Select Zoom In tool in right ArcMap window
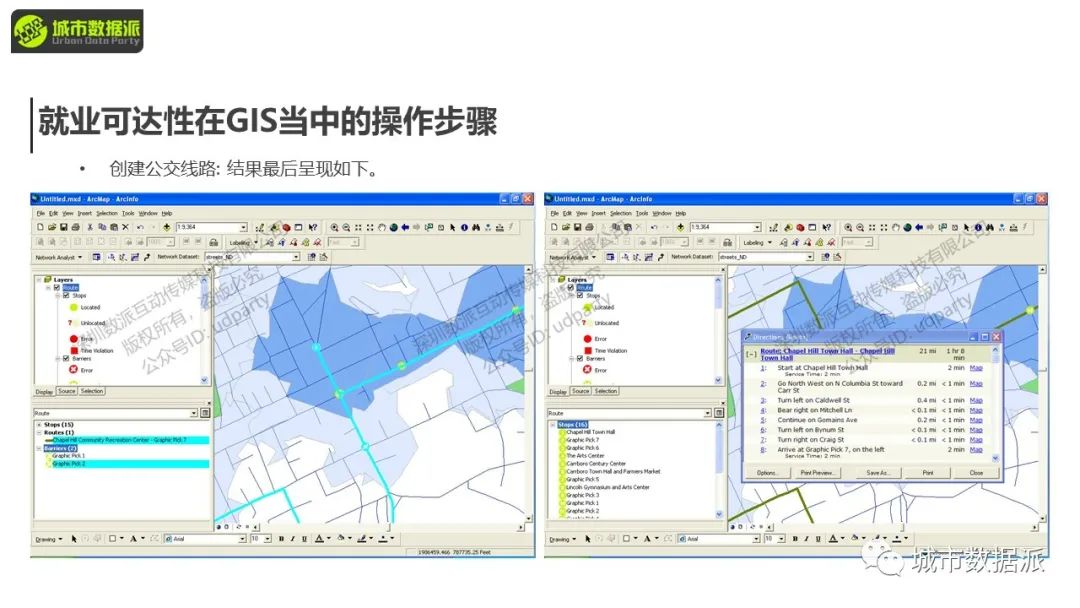This screenshot has height=608, width=1080. (x=848, y=227)
